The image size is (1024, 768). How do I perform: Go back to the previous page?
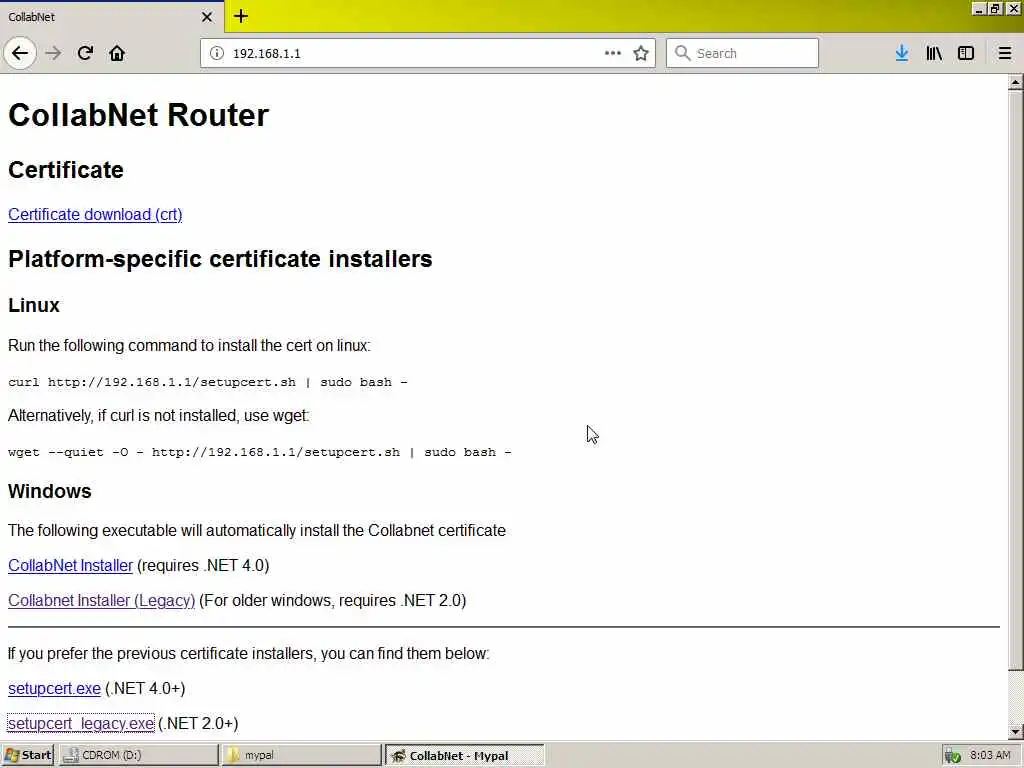[20, 53]
